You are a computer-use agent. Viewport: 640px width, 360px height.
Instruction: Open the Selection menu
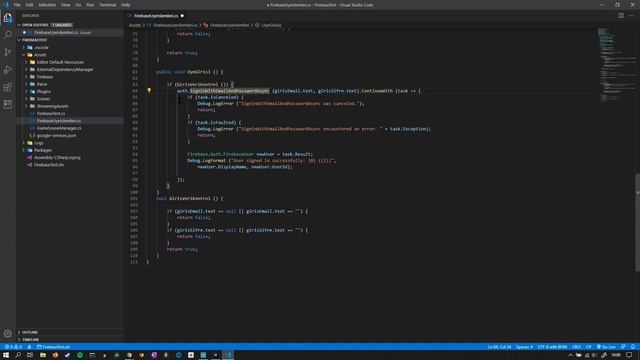(x=47, y=5)
